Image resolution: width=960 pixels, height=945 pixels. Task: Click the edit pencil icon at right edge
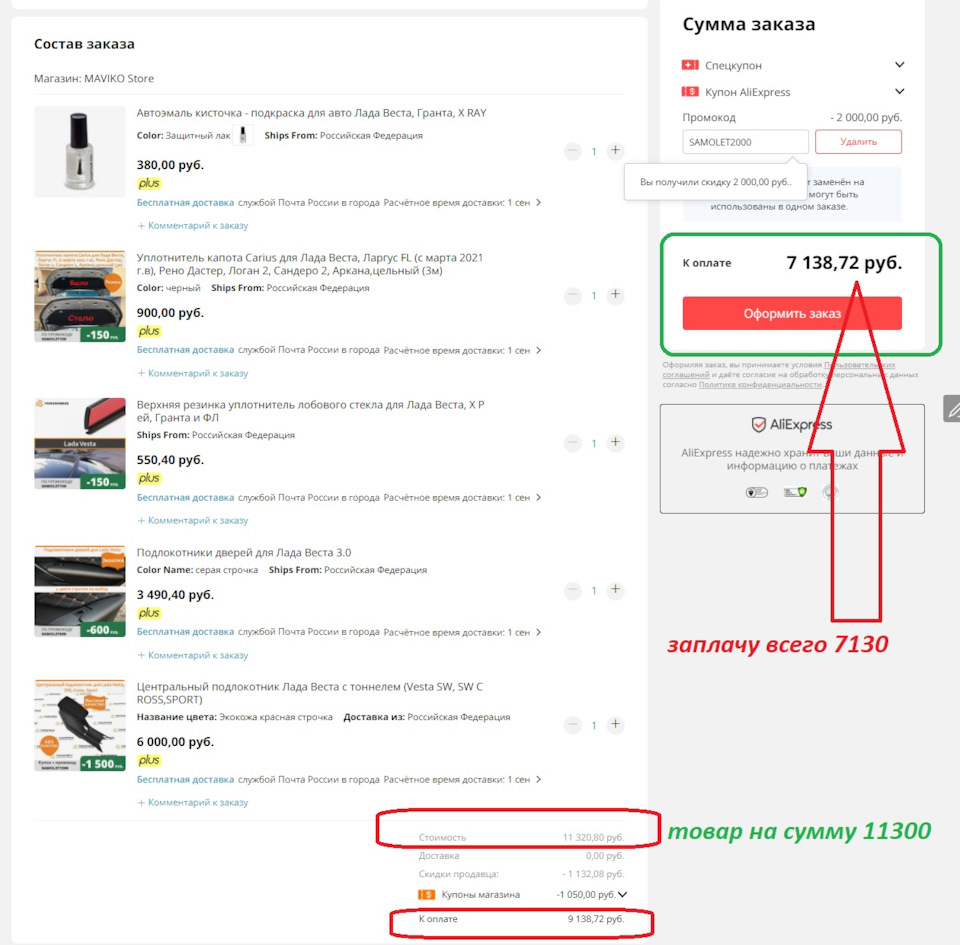(x=952, y=409)
